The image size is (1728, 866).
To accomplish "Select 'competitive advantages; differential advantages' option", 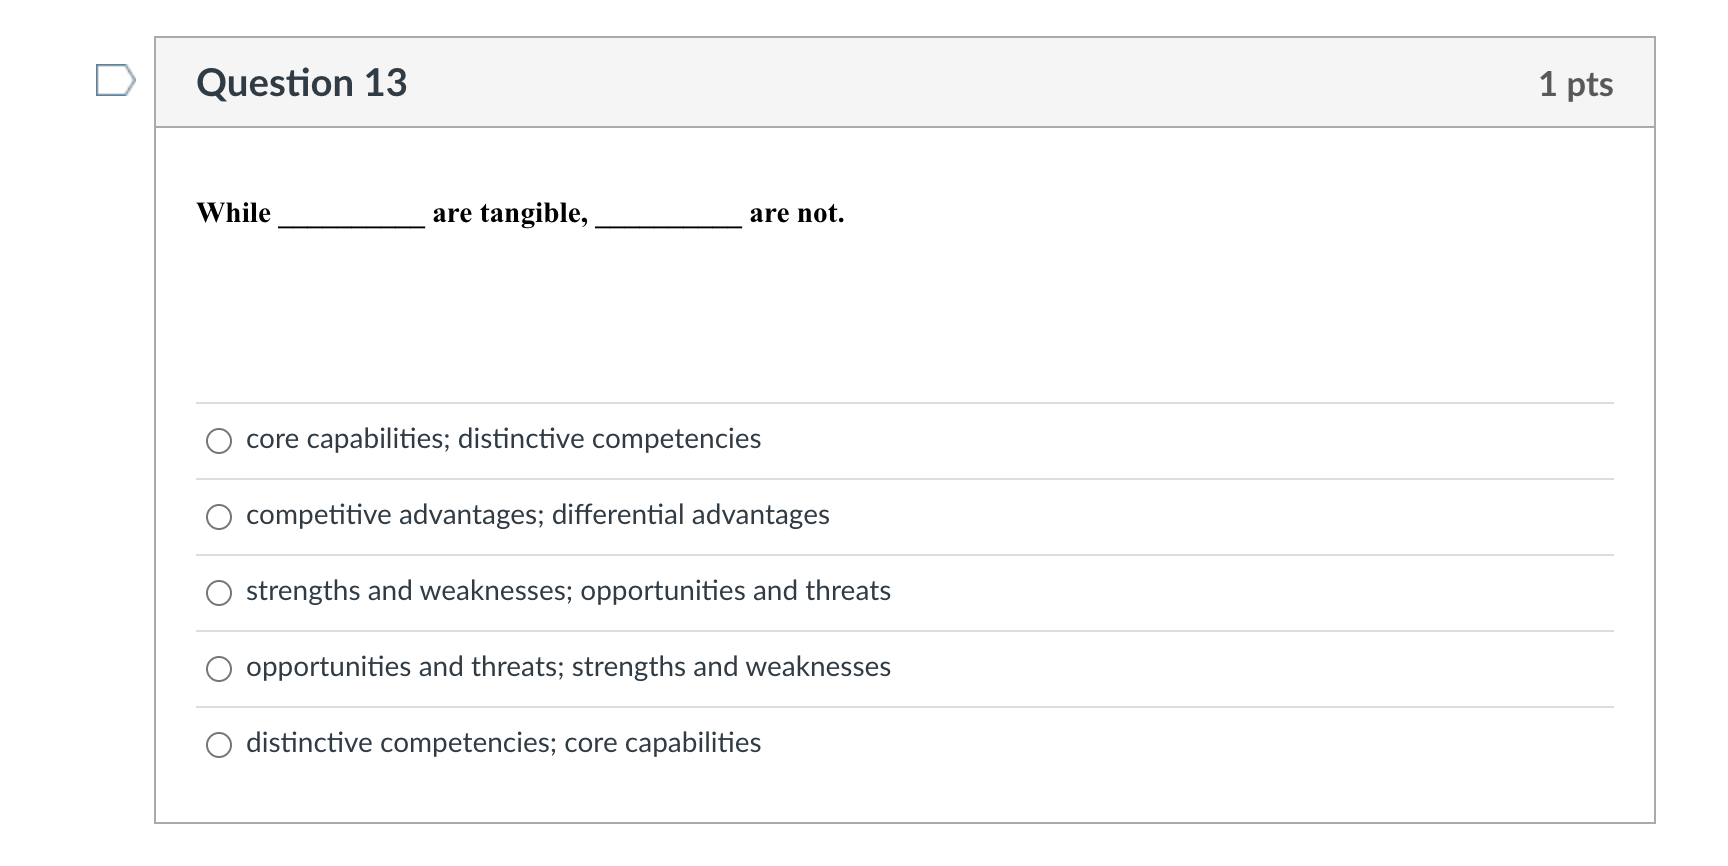I will (x=219, y=516).
